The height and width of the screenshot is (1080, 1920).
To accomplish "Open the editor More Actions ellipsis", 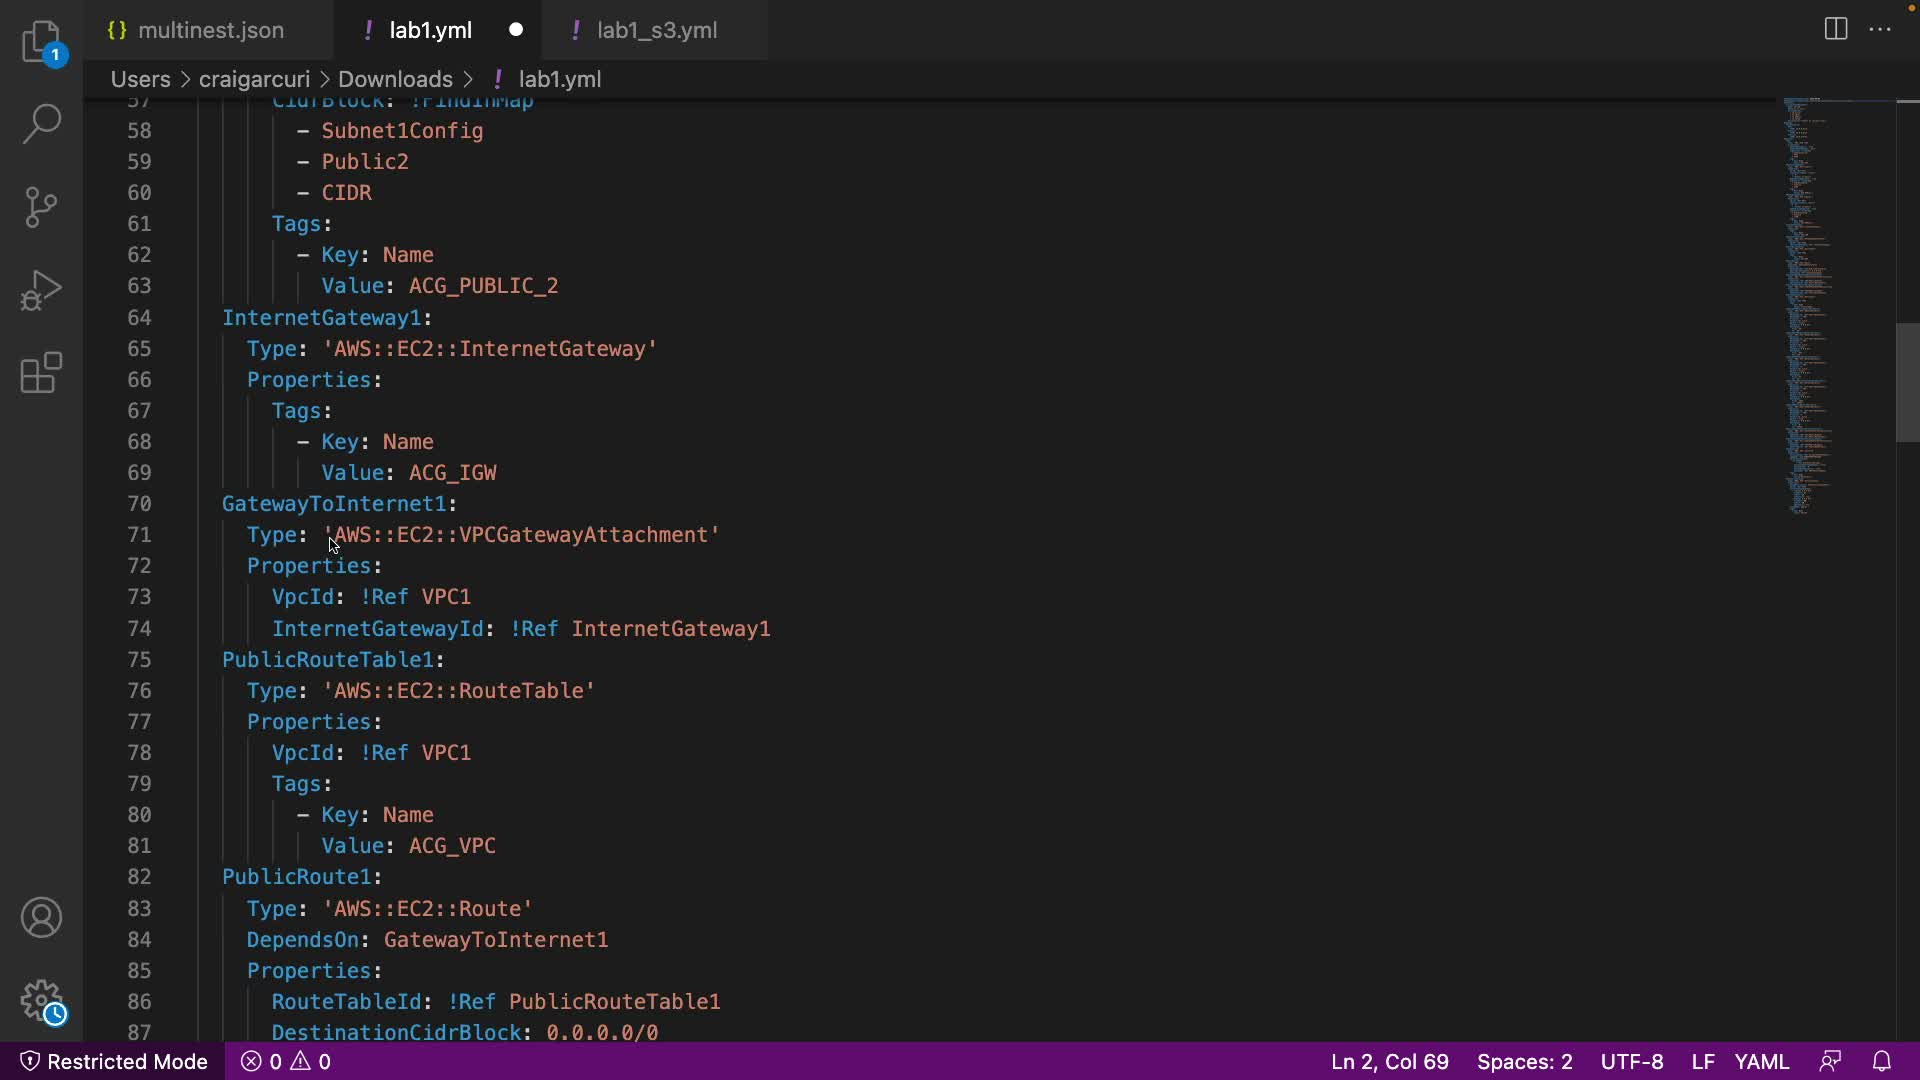I will pos(1880,29).
